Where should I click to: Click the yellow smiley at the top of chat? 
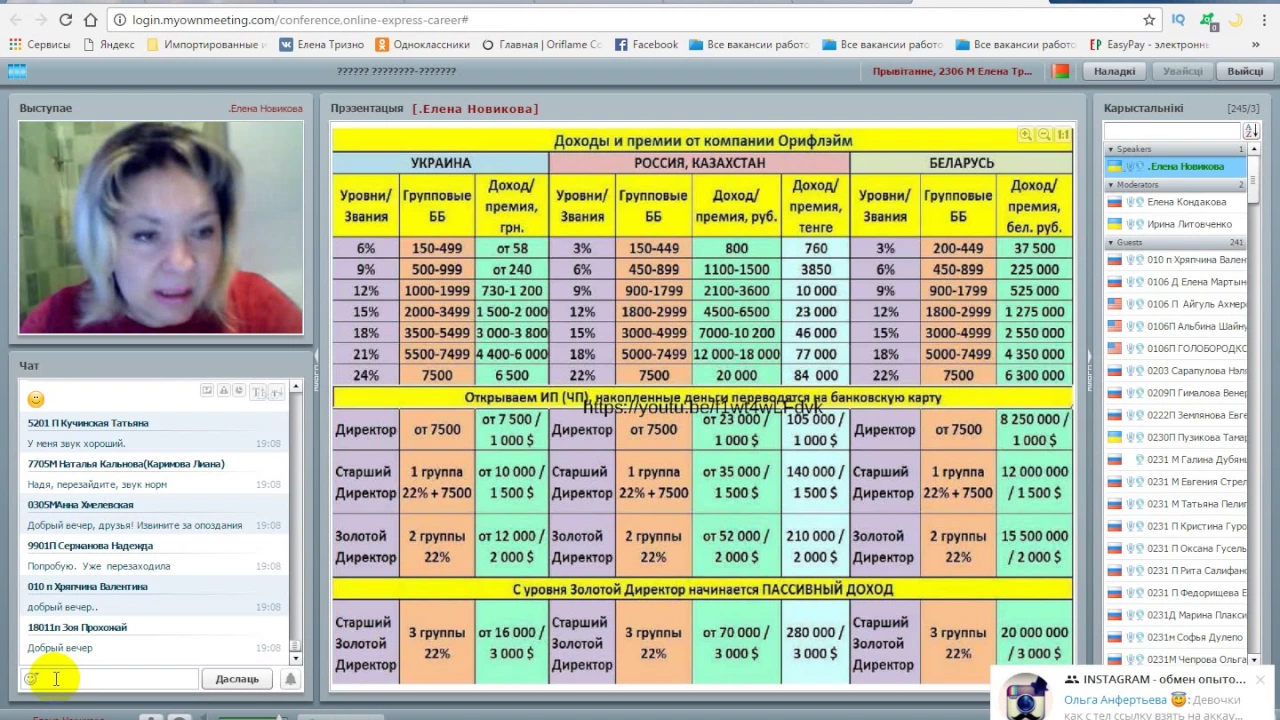[36, 399]
